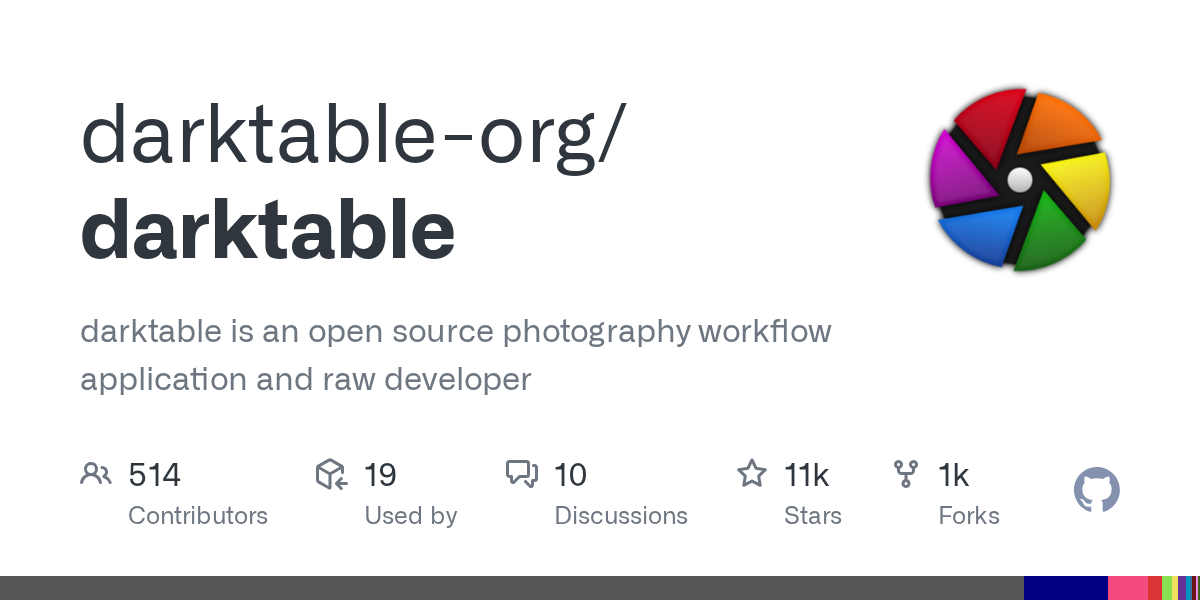1200x600 pixels.
Task: Open the bold darktable repository name
Action: [x=268, y=230]
